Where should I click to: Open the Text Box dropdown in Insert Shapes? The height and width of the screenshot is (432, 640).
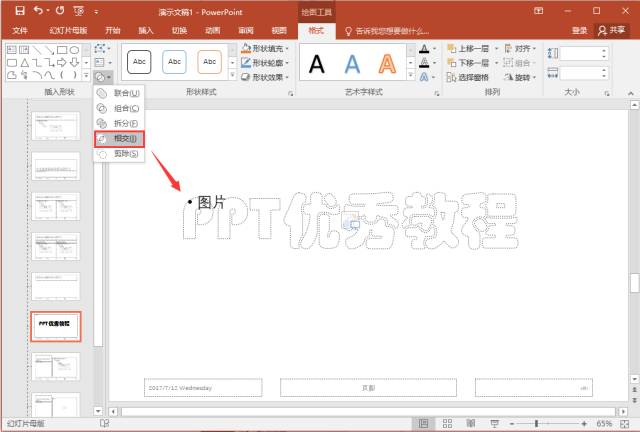102,62
